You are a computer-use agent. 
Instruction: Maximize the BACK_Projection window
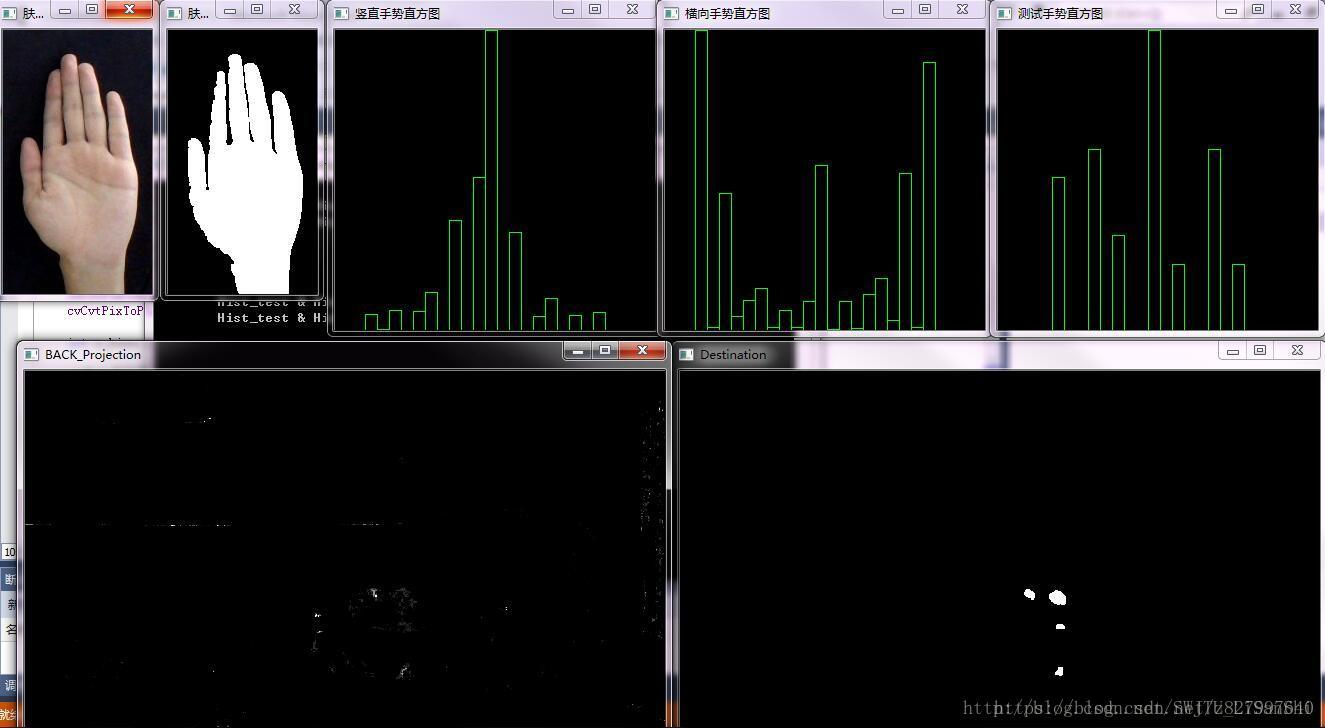pyautogui.click(x=605, y=350)
